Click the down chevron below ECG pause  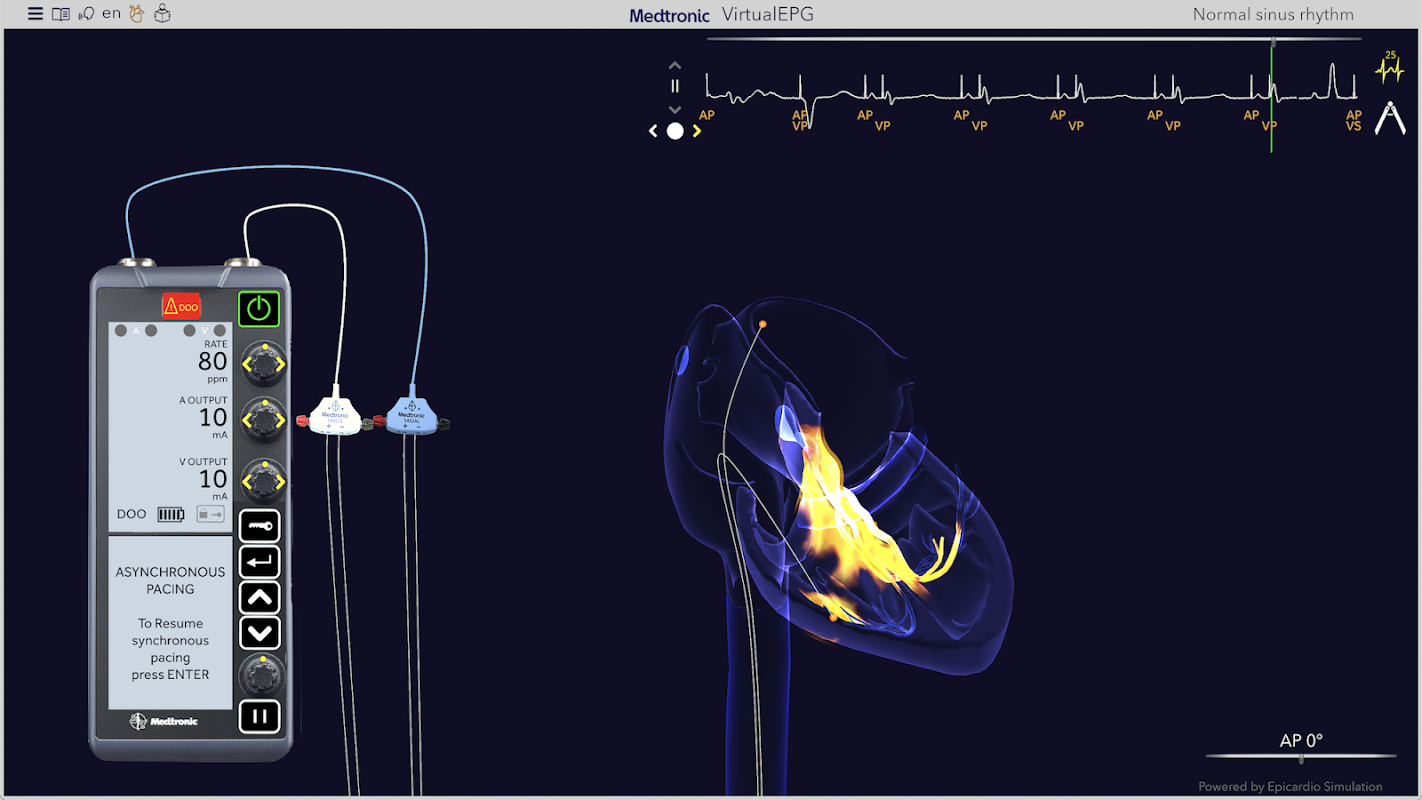(x=675, y=109)
